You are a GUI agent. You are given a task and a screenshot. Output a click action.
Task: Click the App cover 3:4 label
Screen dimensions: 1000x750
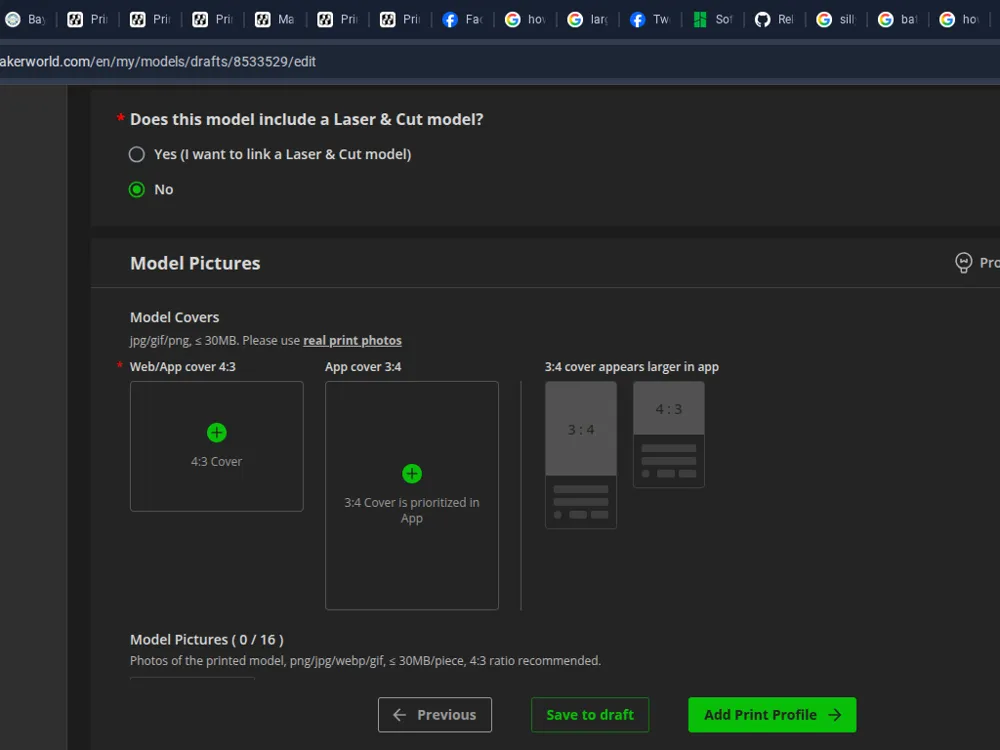point(363,367)
